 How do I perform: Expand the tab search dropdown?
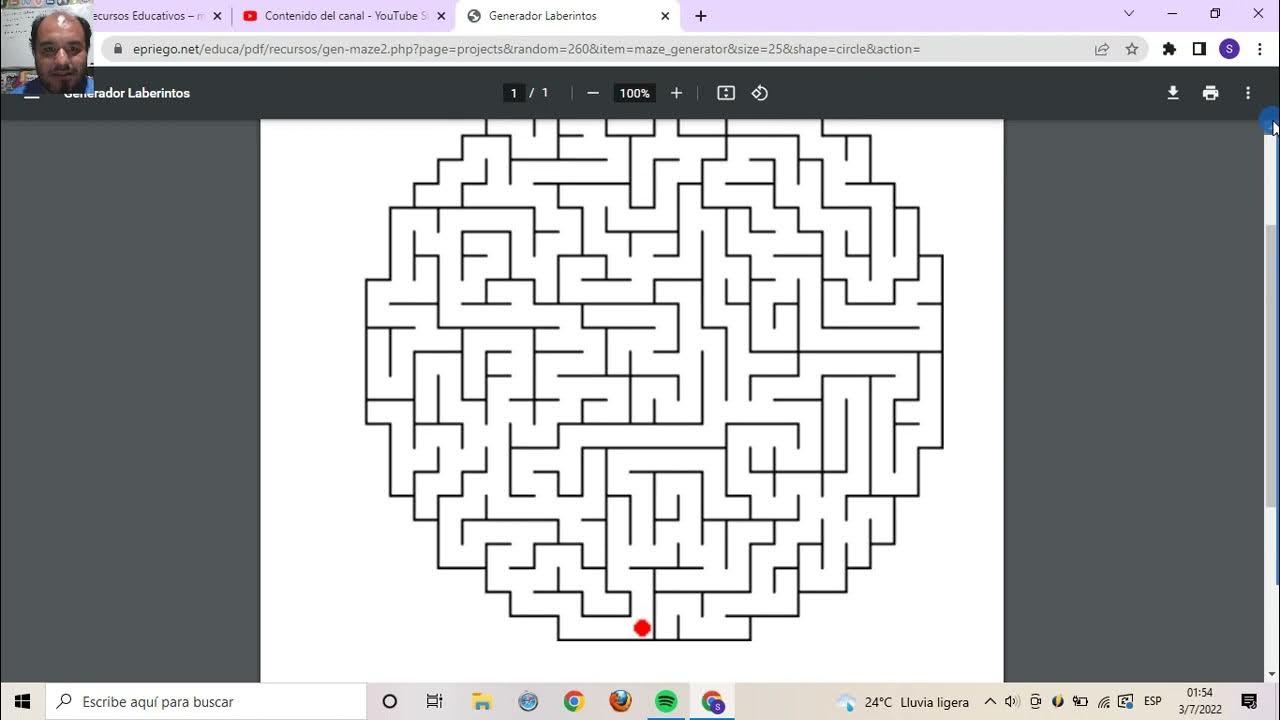(x=1129, y=14)
